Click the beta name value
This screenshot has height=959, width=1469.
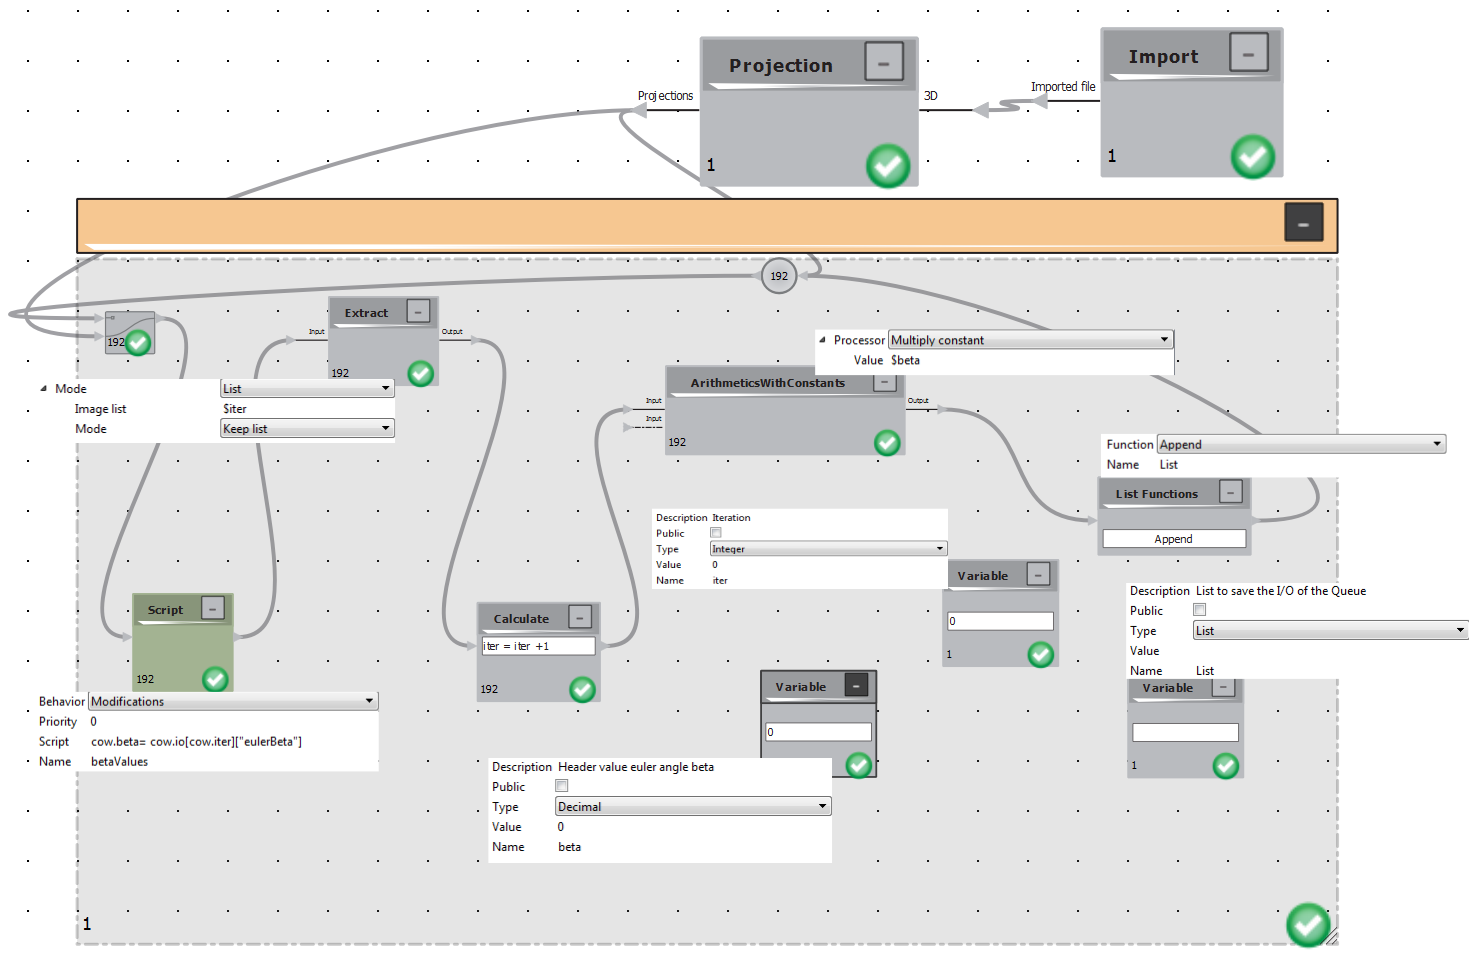tap(569, 847)
